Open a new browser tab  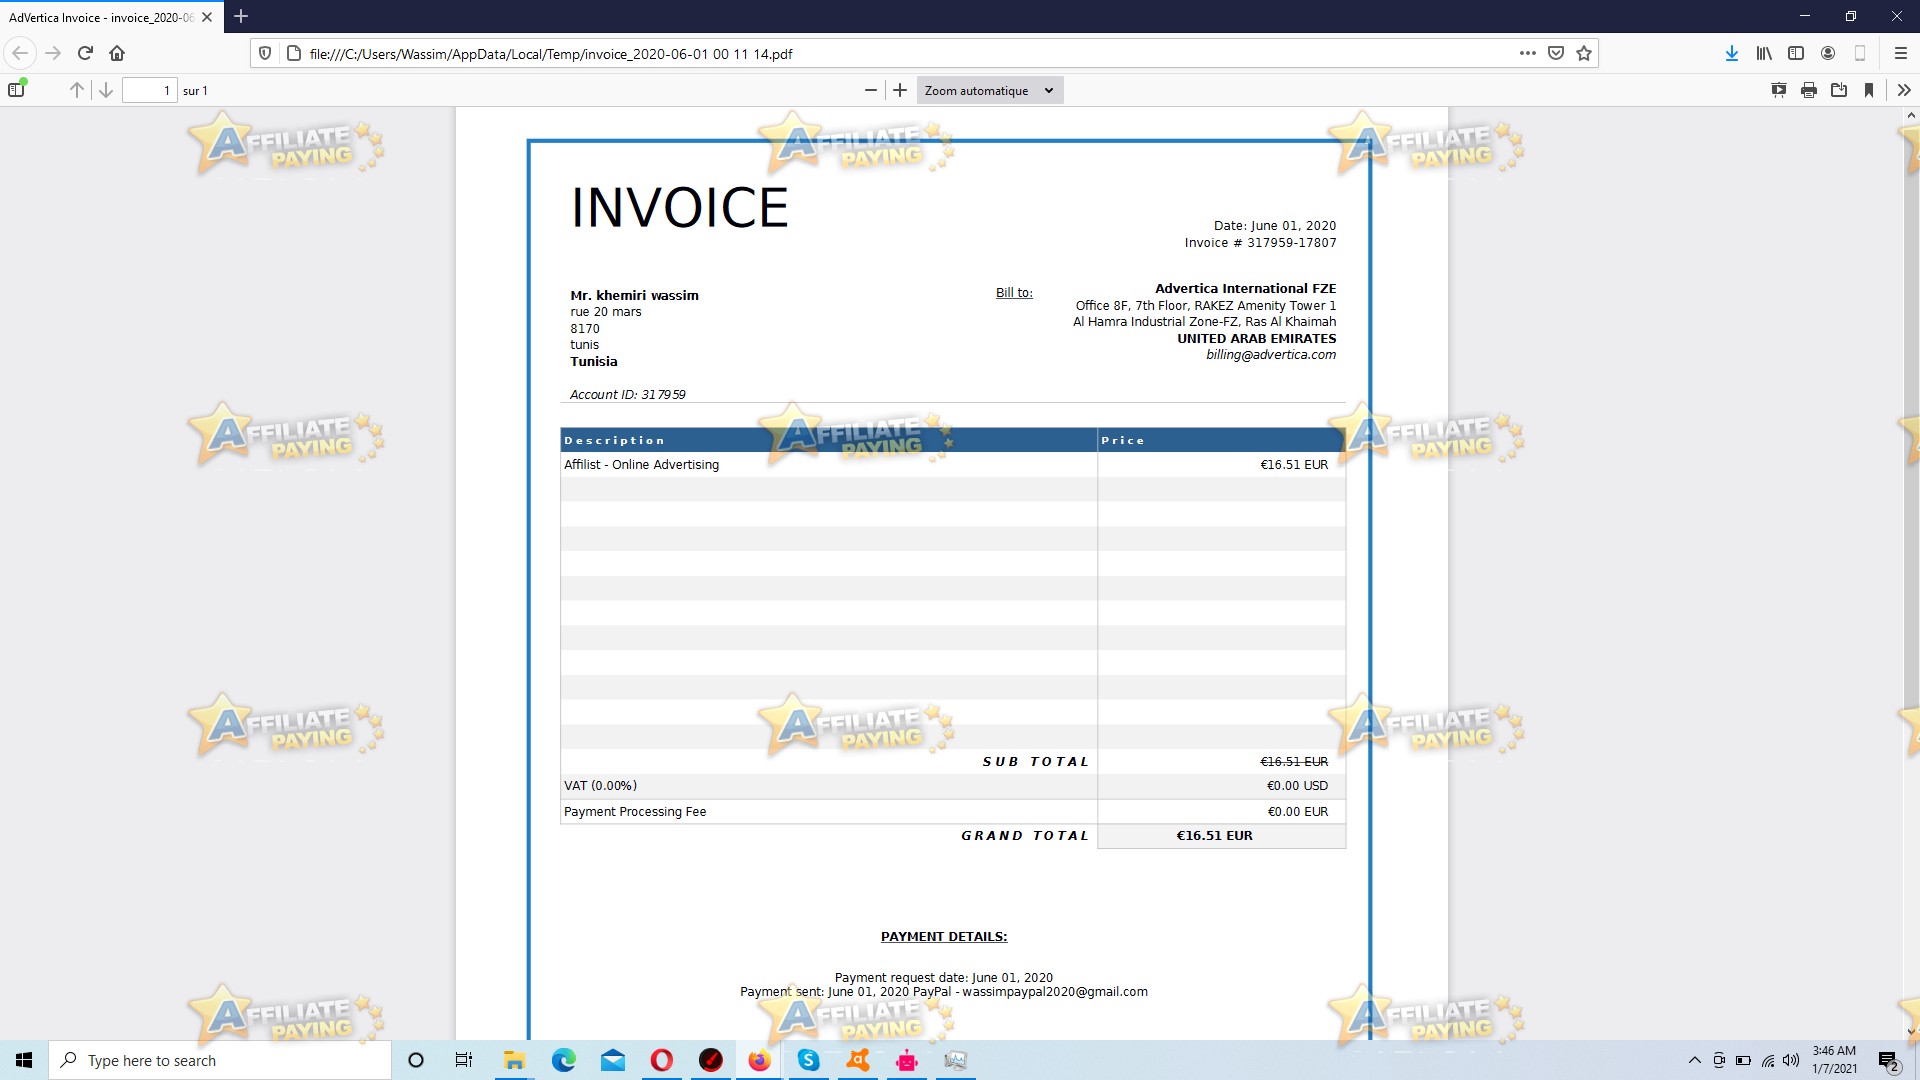[x=241, y=16]
